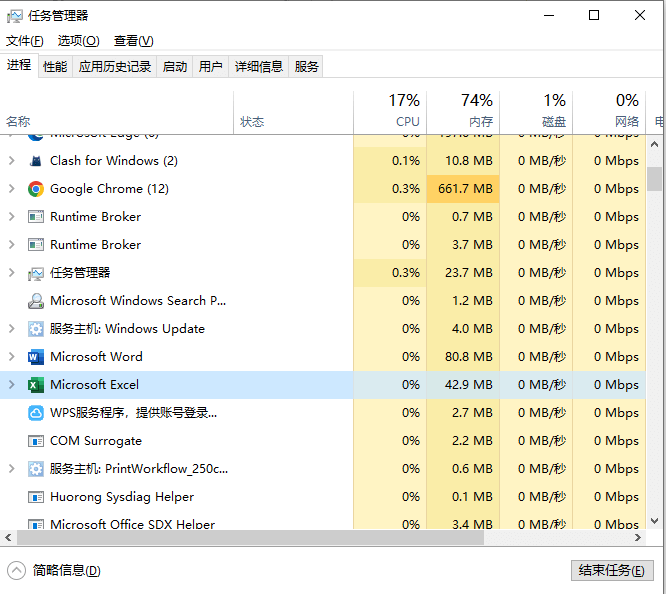
Task: Expand 服务主机: Windows Update row
Action: pyautogui.click(x=11, y=328)
